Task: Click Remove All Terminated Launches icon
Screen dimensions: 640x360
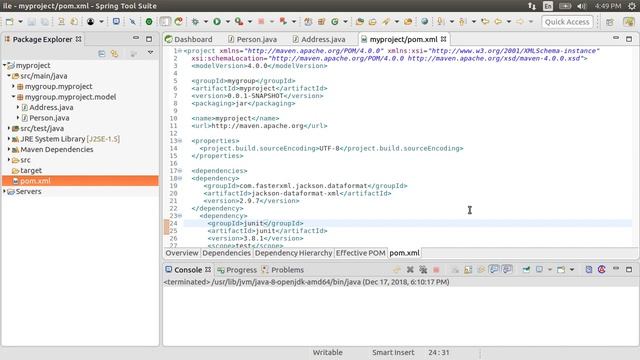Action: tap(423, 270)
